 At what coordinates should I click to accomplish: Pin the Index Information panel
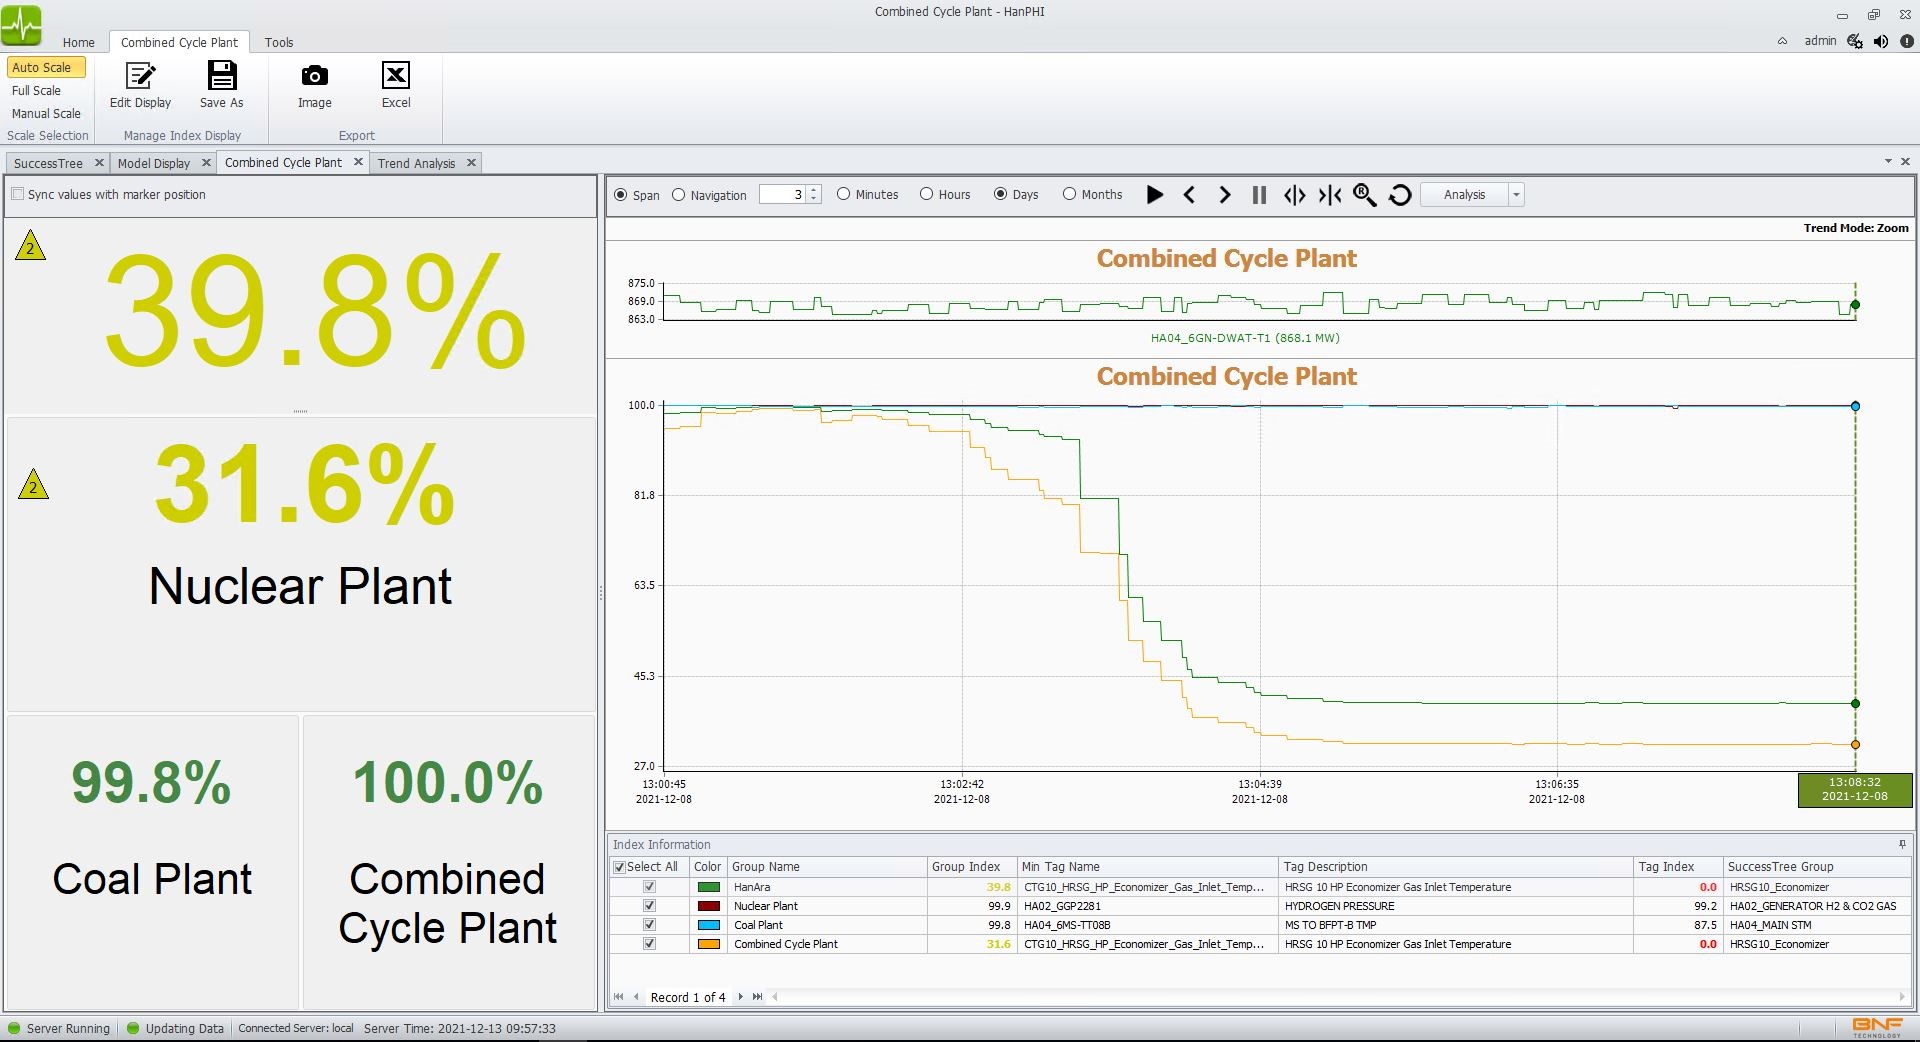click(x=1902, y=844)
